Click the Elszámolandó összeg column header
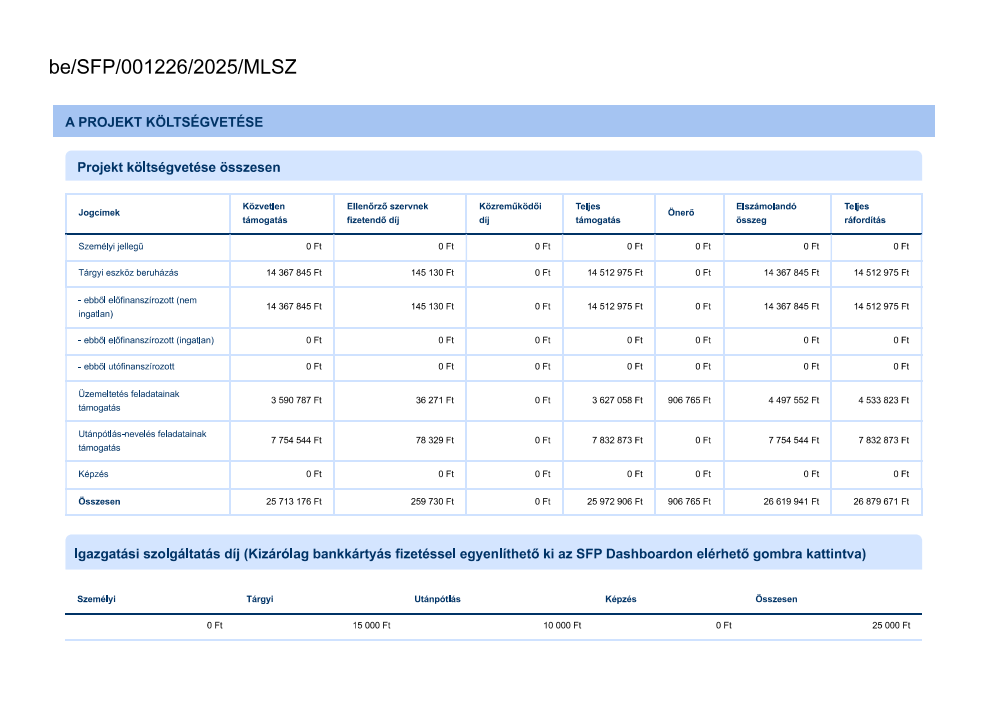 click(x=766, y=213)
